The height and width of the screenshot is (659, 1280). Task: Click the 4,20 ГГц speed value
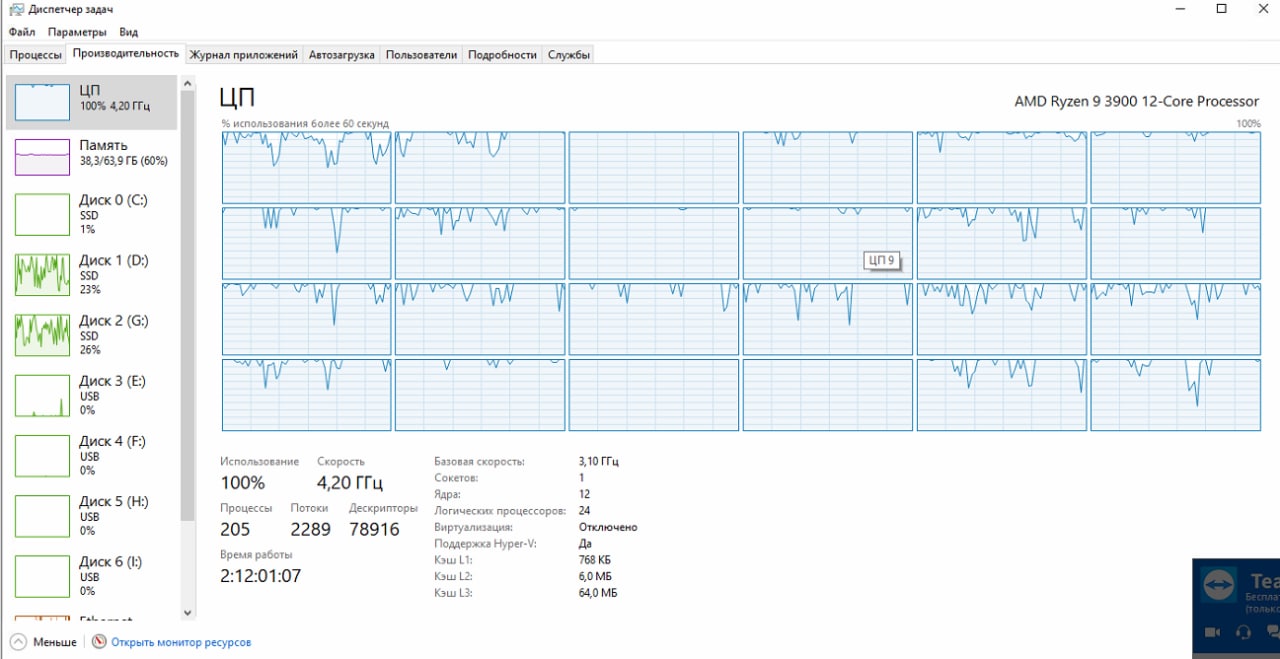click(350, 483)
